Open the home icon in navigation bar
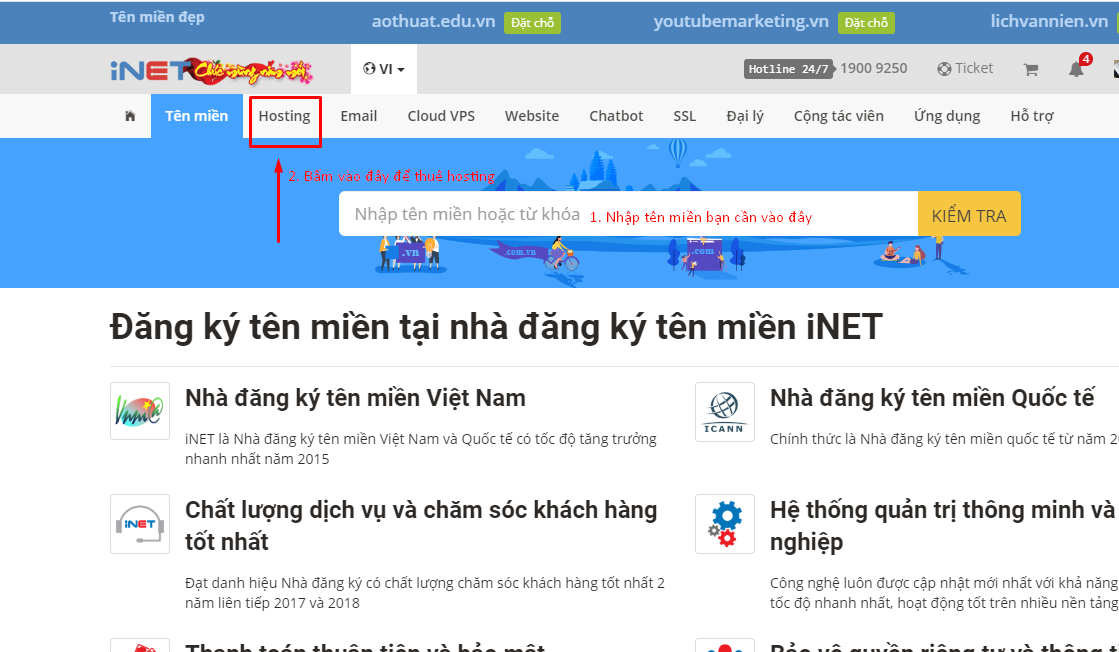This screenshot has height=652, width=1119. 130,116
